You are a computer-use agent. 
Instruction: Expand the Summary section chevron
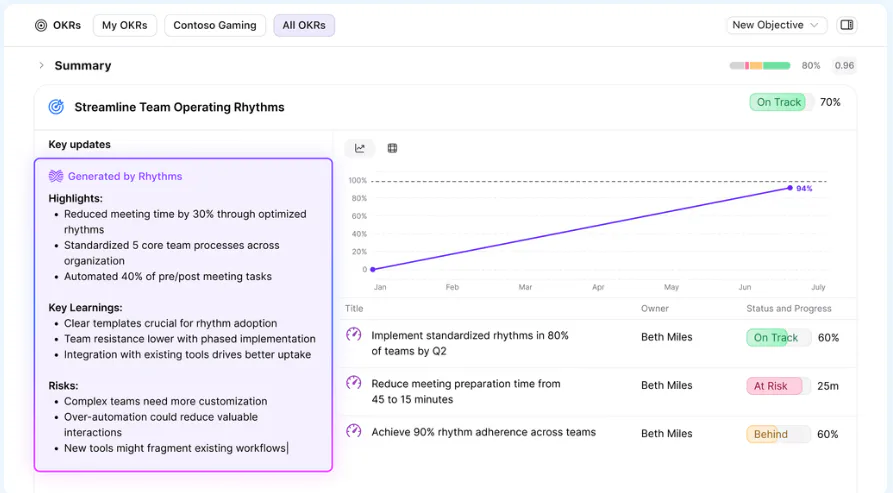41,65
